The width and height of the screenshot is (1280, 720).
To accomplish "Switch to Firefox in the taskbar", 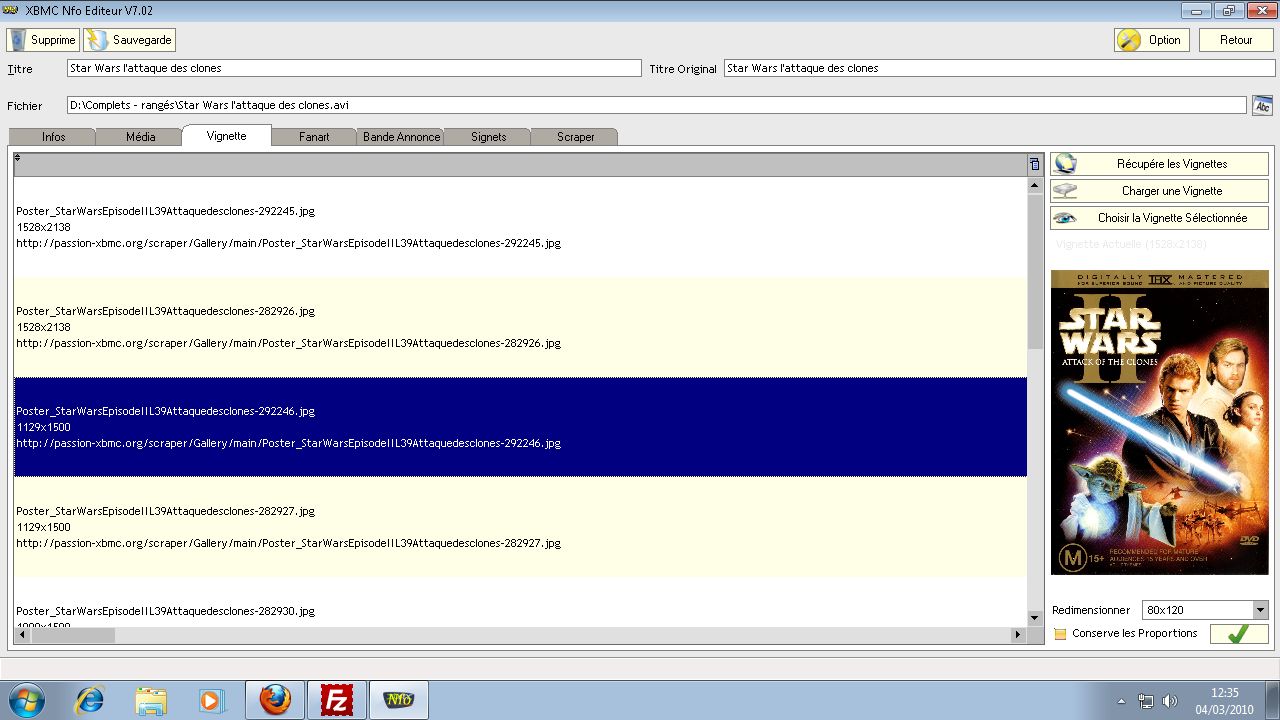I will click(x=275, y=700).
